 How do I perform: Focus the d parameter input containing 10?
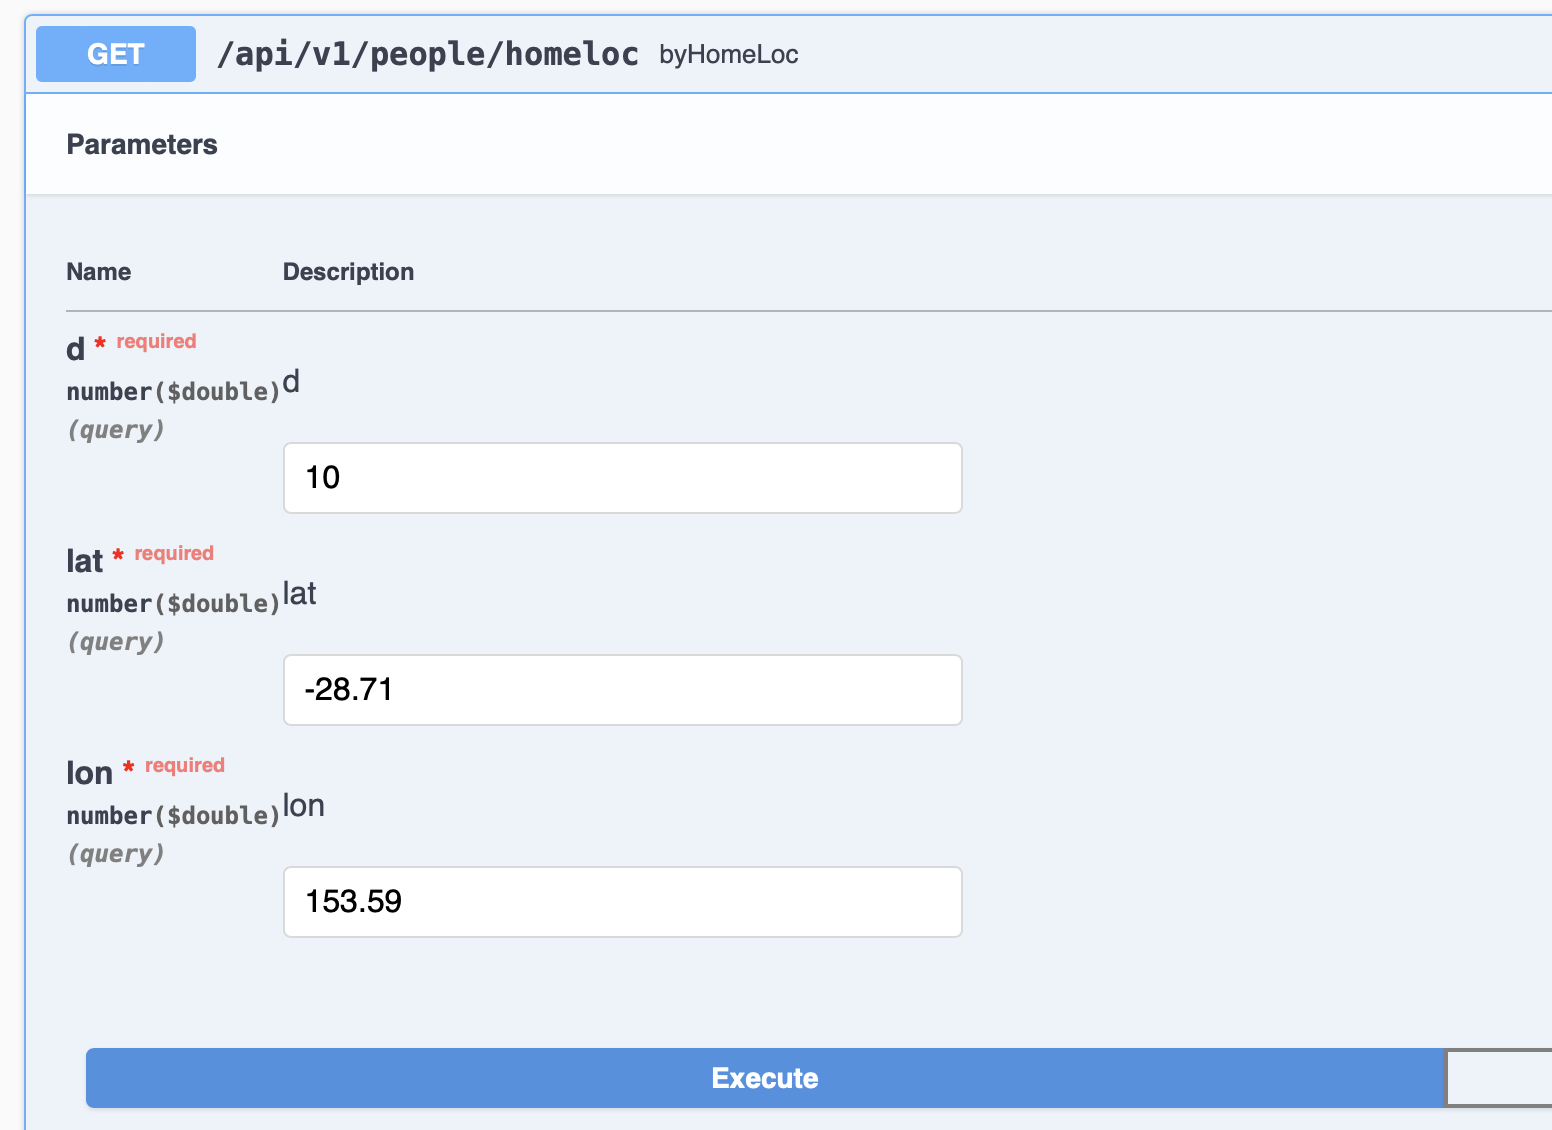pyautogui.click(x=622, y=478)
